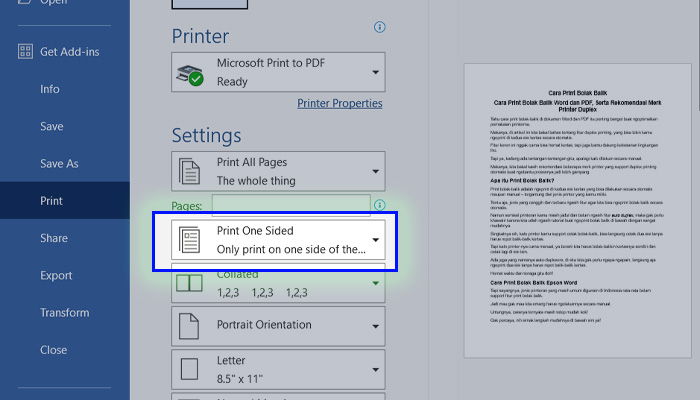Expand the Print All Pages dropdown
The image size is (700, 400).
278,171
